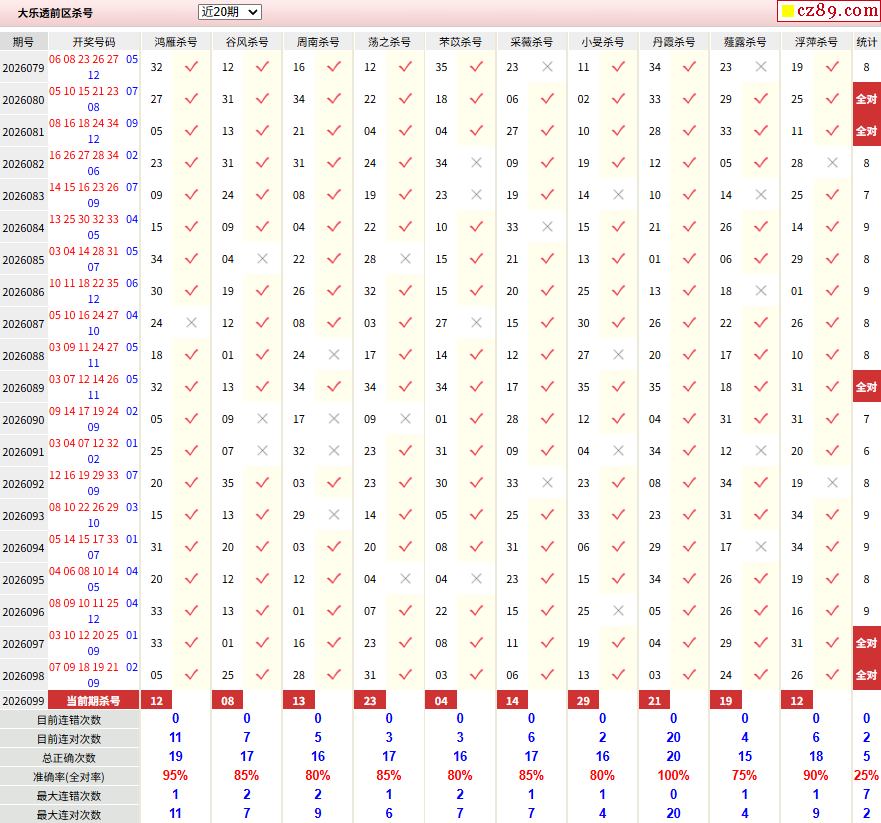Click the red checkmark in 2026079 鸿雁杀号 cell
881x823 pixels.
coord(192,67)
